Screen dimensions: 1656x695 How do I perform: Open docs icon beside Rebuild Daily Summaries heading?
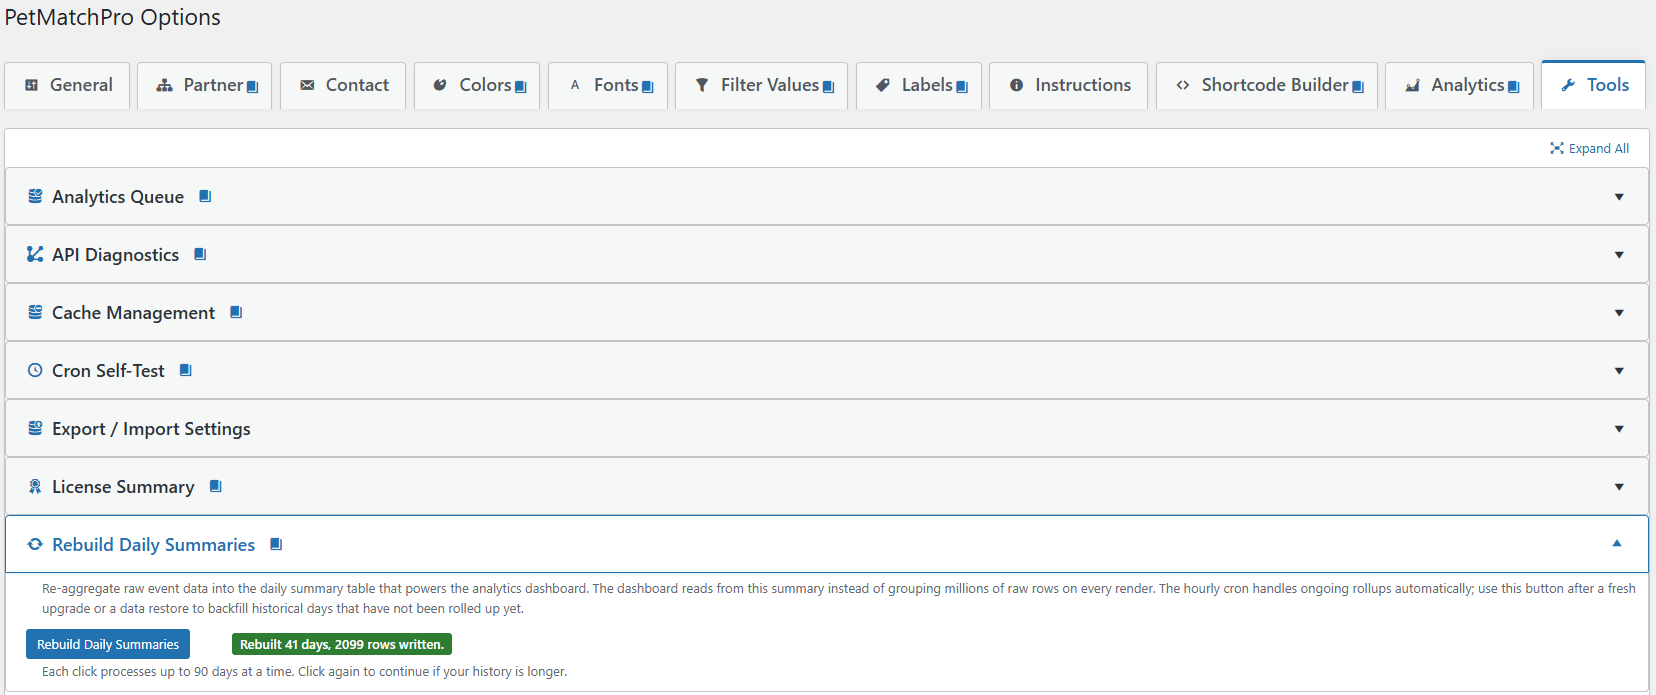pyautogui.click(x=276, y=544)
